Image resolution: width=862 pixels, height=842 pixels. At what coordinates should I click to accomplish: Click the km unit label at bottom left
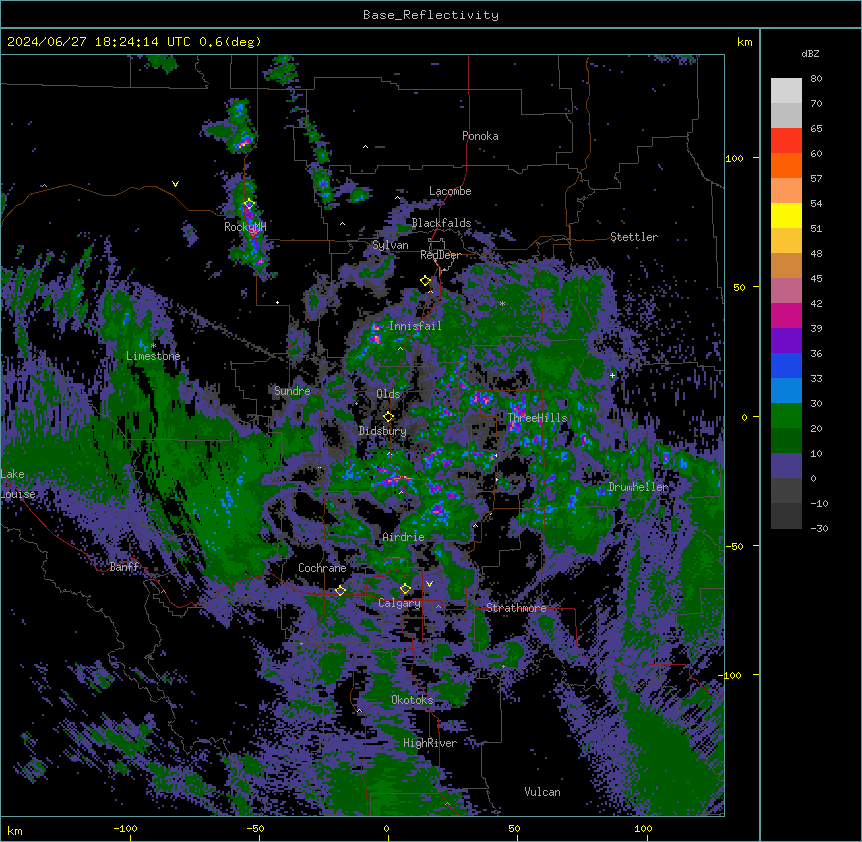coord(15,830)
